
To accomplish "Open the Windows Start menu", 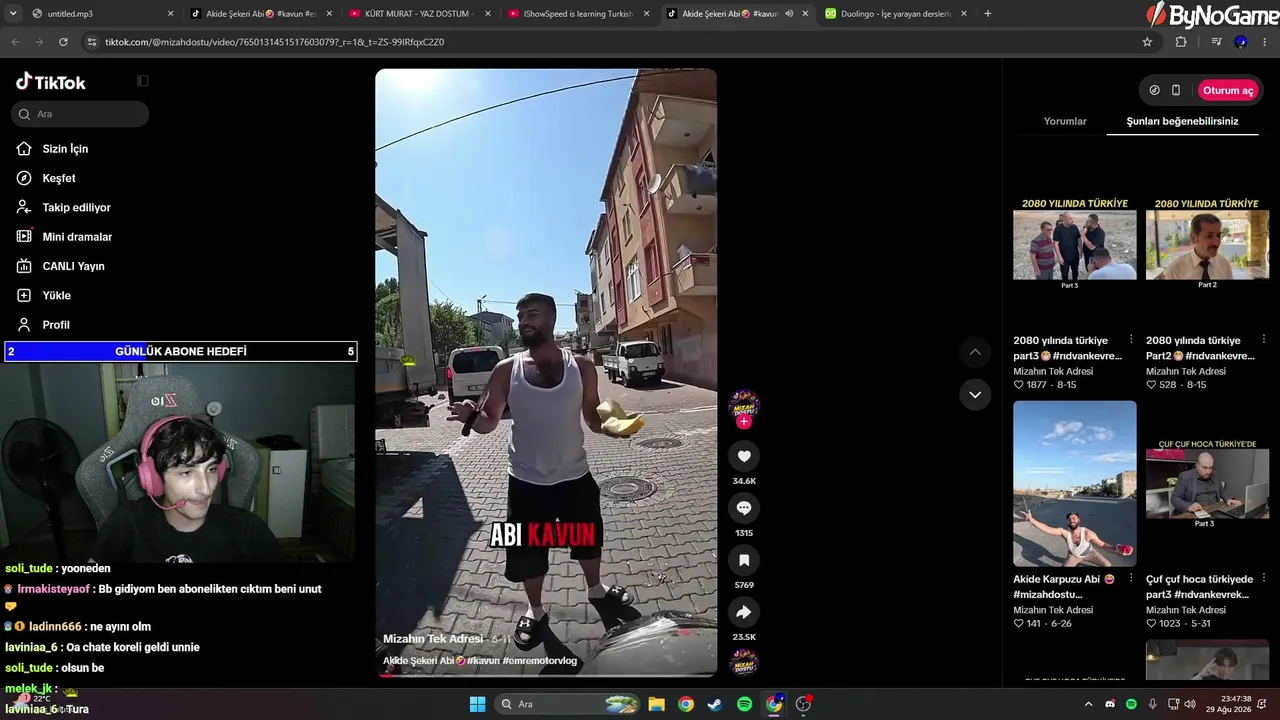I will (477, 704).
